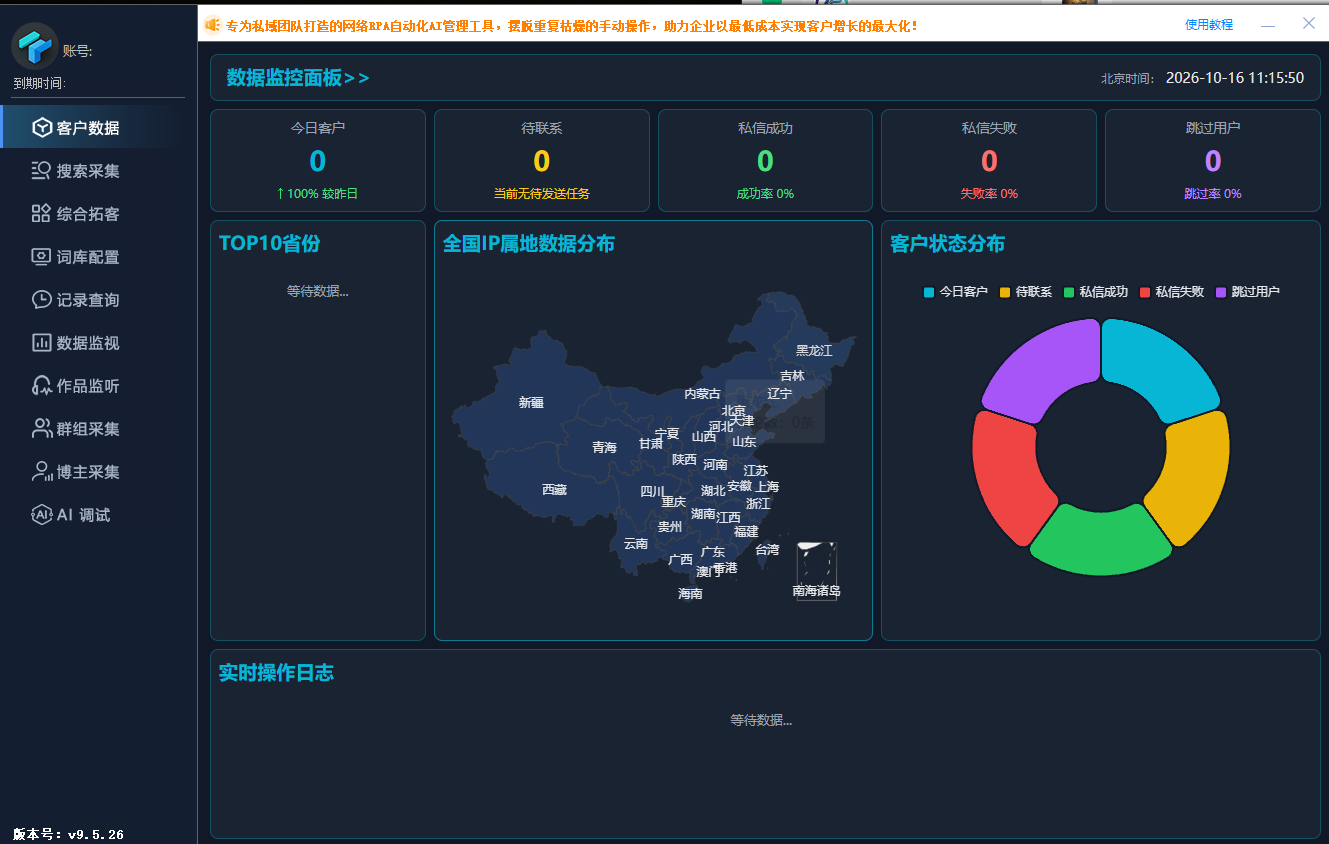Click the 记录查询 clock icon

pyautogui.click(x=41, y=299)
